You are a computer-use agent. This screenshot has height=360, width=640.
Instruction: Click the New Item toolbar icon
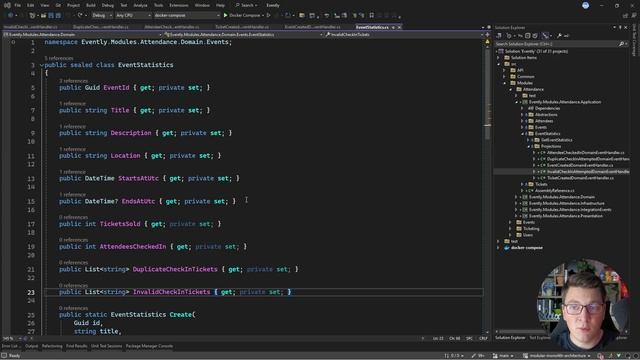pyautogui.click(x=32, y=16)
